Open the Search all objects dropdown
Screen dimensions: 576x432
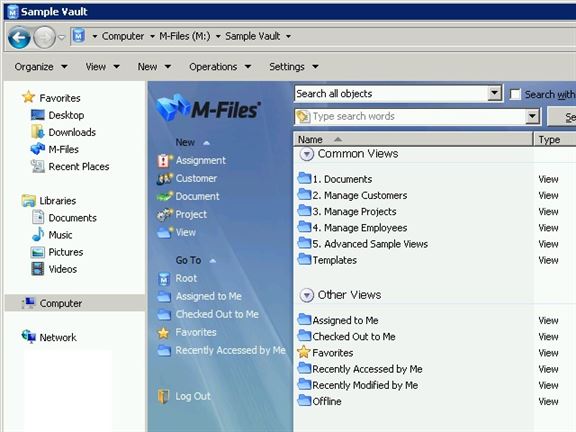pos(495,93)
